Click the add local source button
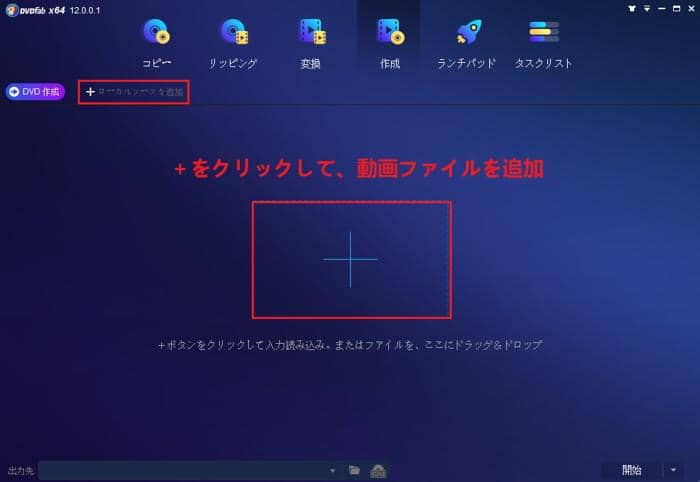Viewport: 700px width, 482px height. tap(134, 92)
